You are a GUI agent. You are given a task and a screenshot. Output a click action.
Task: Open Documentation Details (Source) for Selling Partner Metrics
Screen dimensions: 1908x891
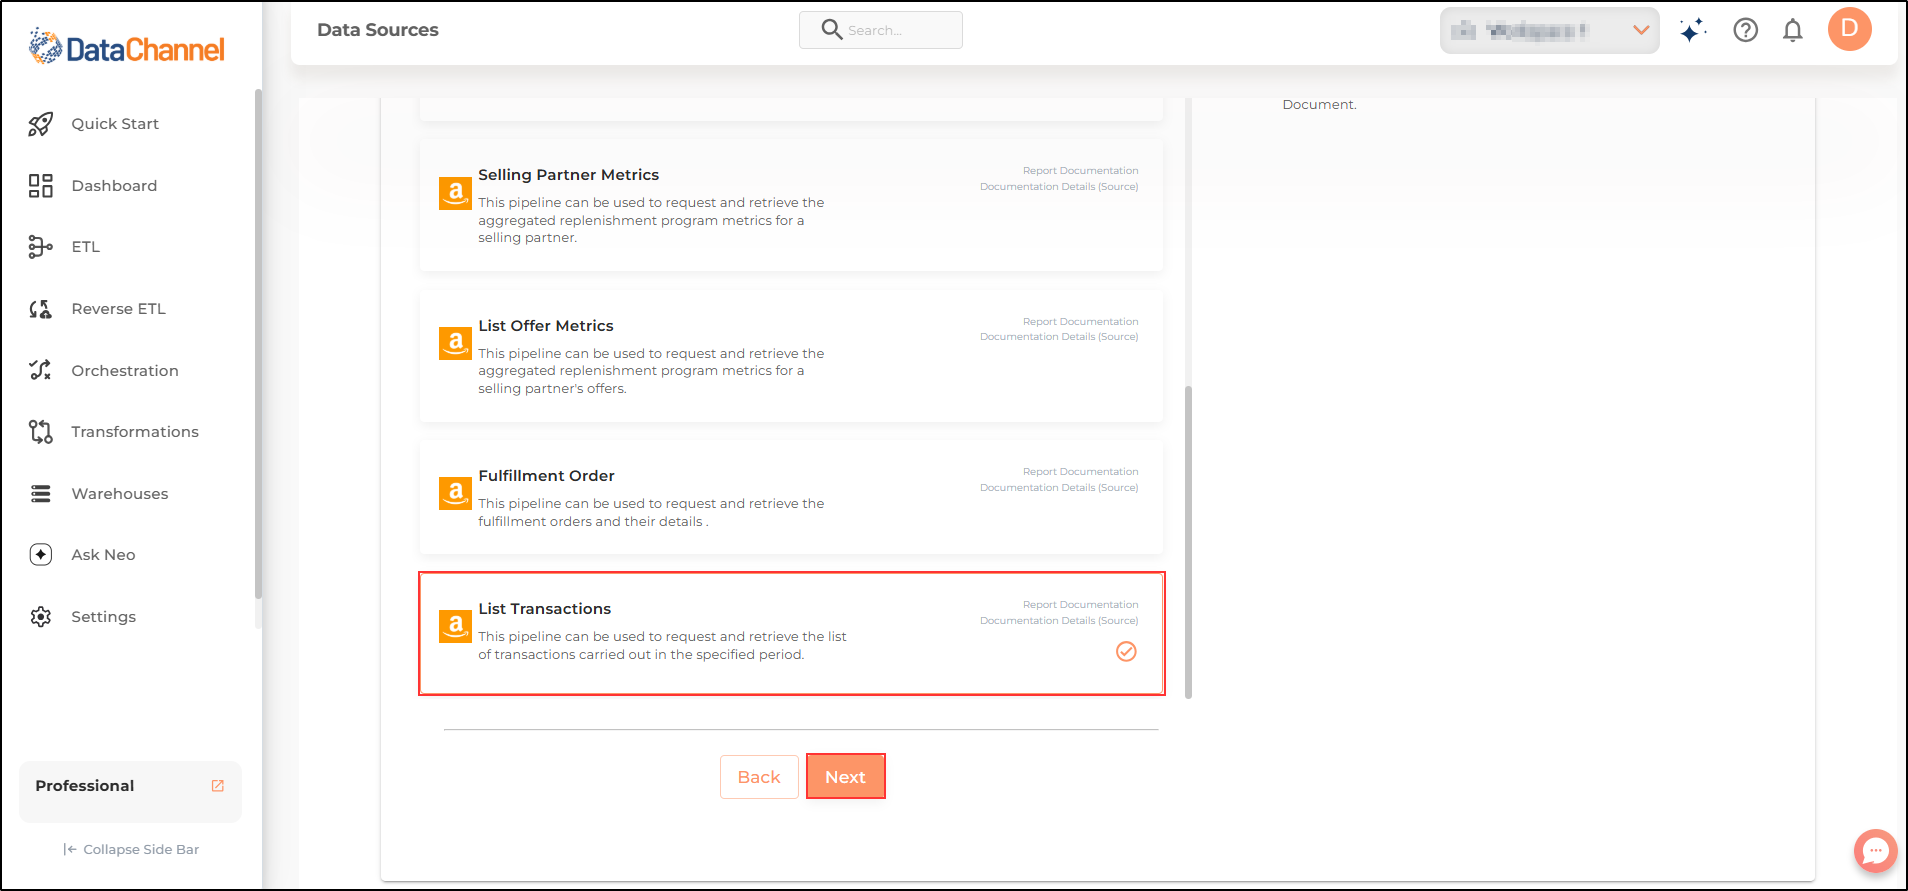[x=1059, y=187]
